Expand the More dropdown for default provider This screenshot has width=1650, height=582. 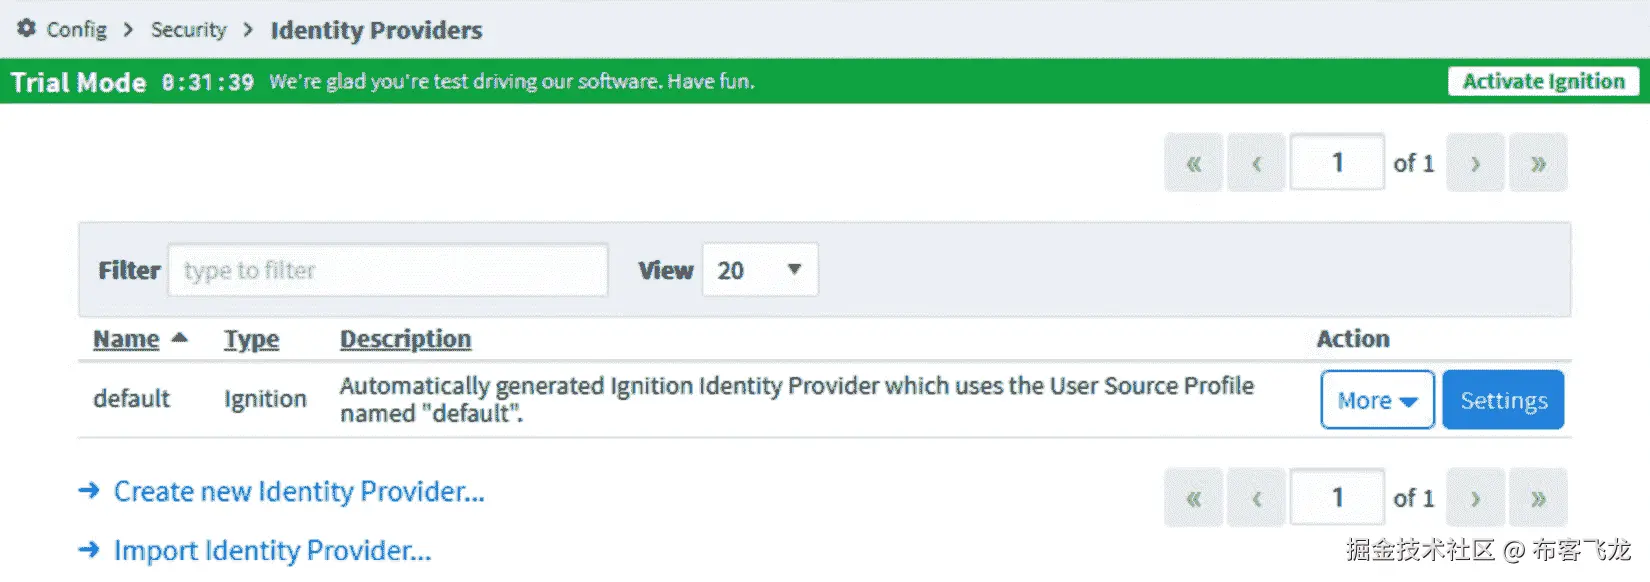[1377, 400]
